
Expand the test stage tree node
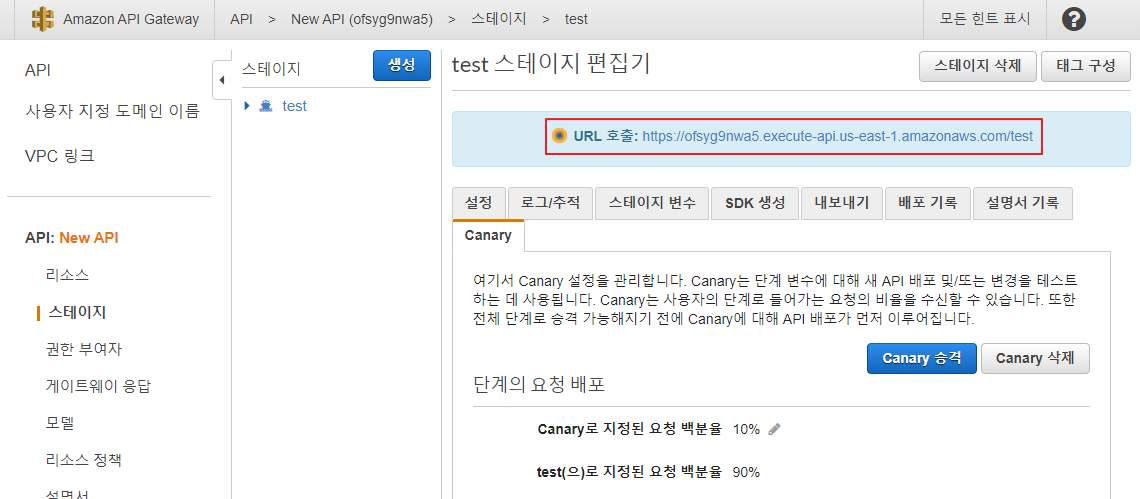pyautogui.click(x=247, y=106)
